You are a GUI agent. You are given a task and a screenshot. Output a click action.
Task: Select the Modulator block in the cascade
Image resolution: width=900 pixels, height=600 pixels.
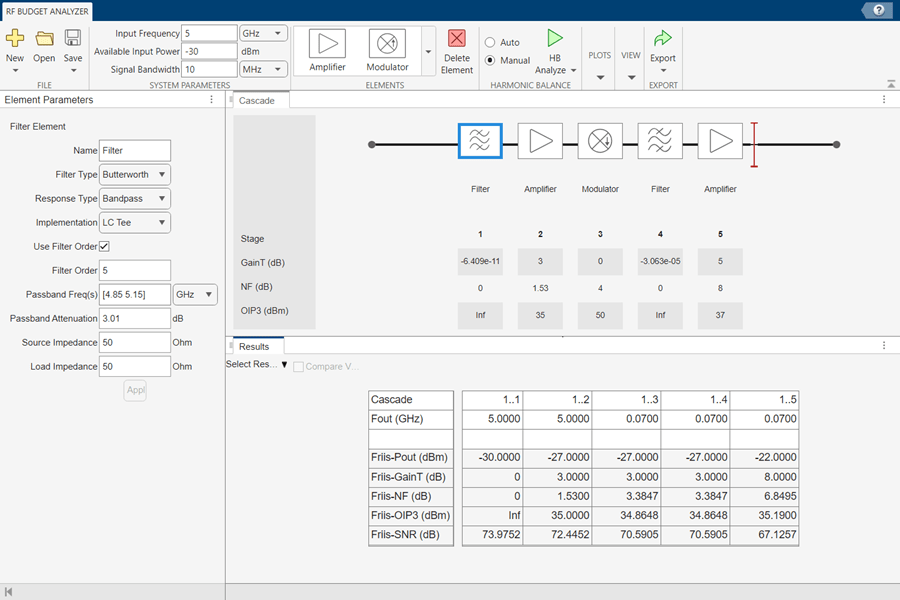coord(600,141)
